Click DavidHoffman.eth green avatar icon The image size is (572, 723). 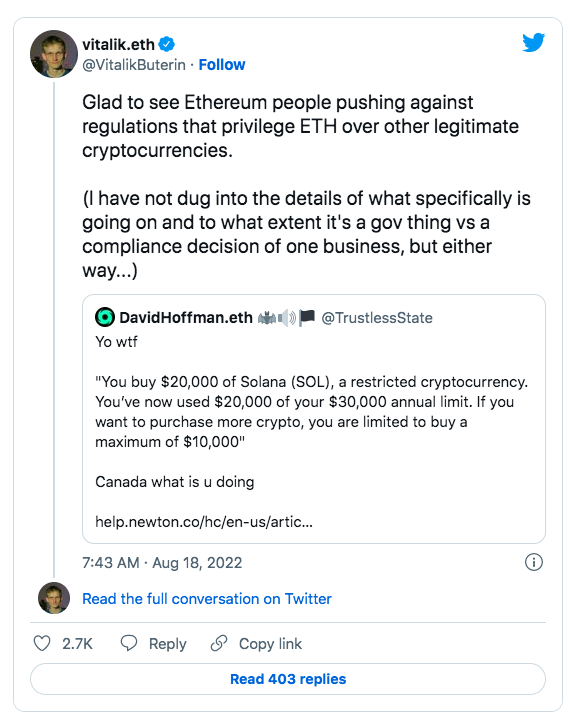(105, 317)
